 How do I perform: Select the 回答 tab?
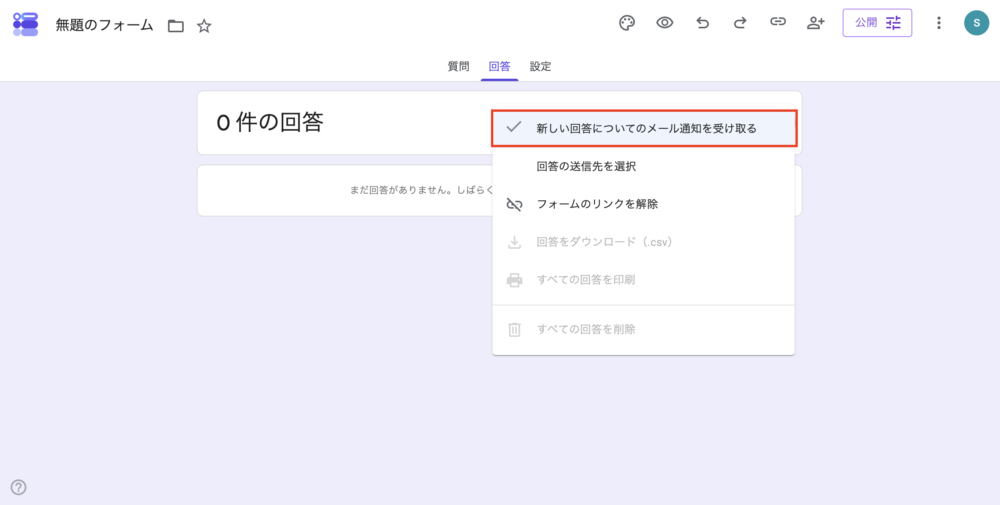coord(499,66)
